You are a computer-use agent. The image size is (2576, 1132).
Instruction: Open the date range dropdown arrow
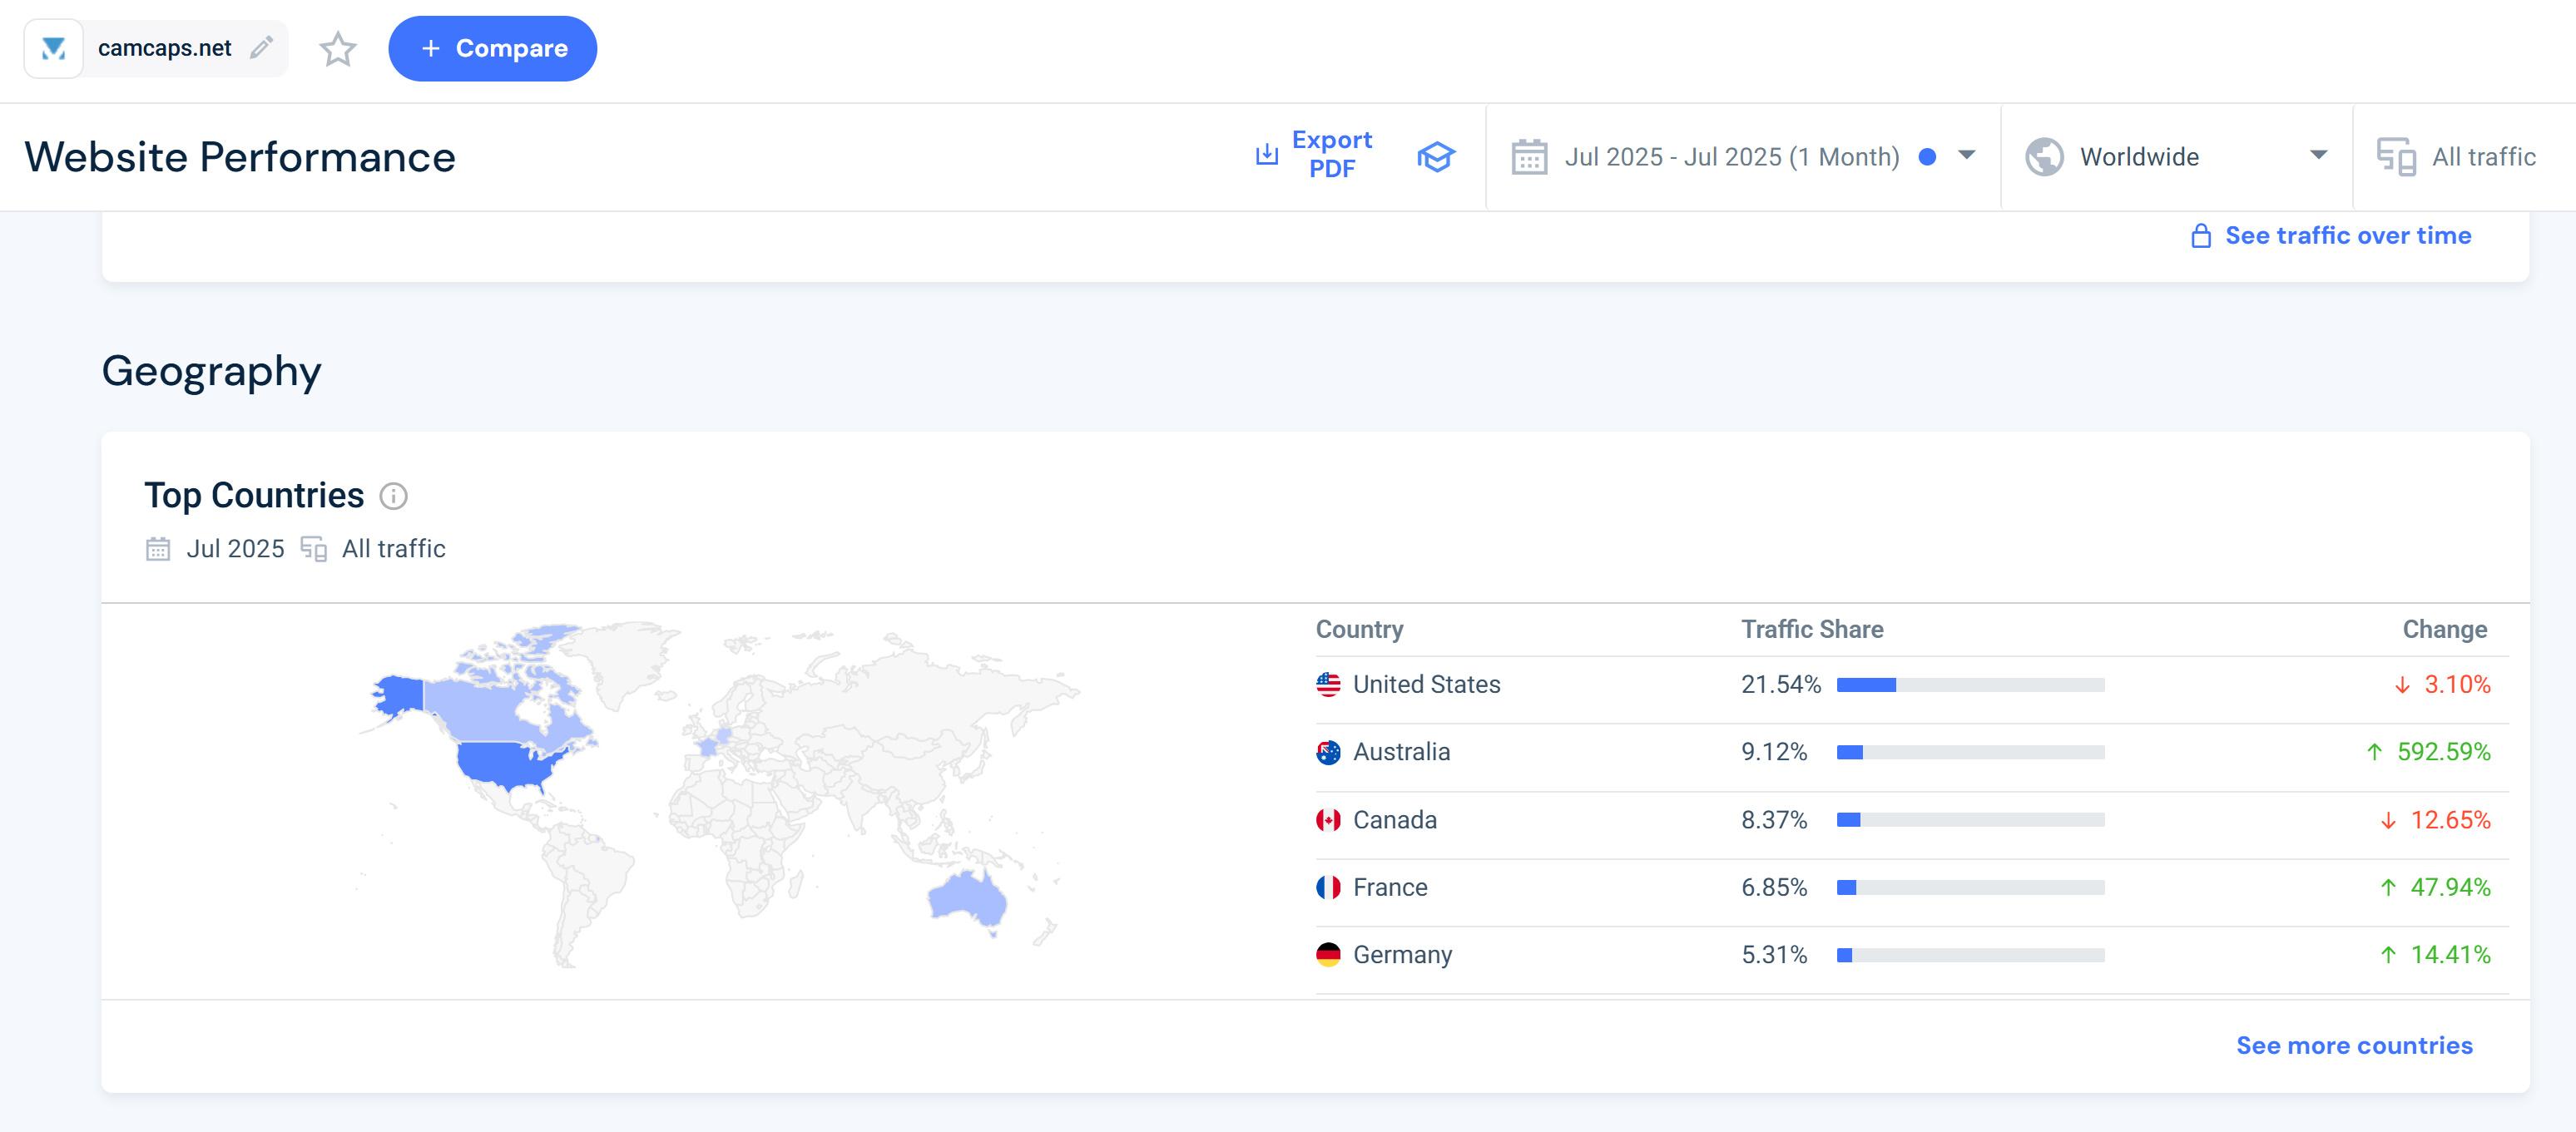tap(1966, 155)
